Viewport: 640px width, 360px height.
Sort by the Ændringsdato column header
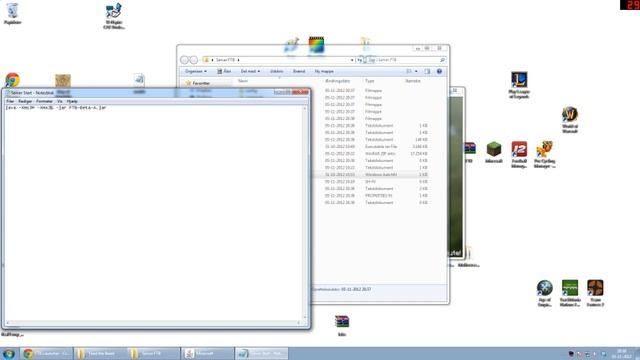point(338,81)
